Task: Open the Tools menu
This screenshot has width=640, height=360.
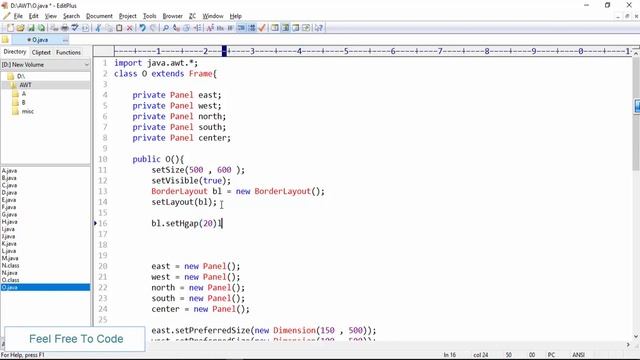Action: 149,16
